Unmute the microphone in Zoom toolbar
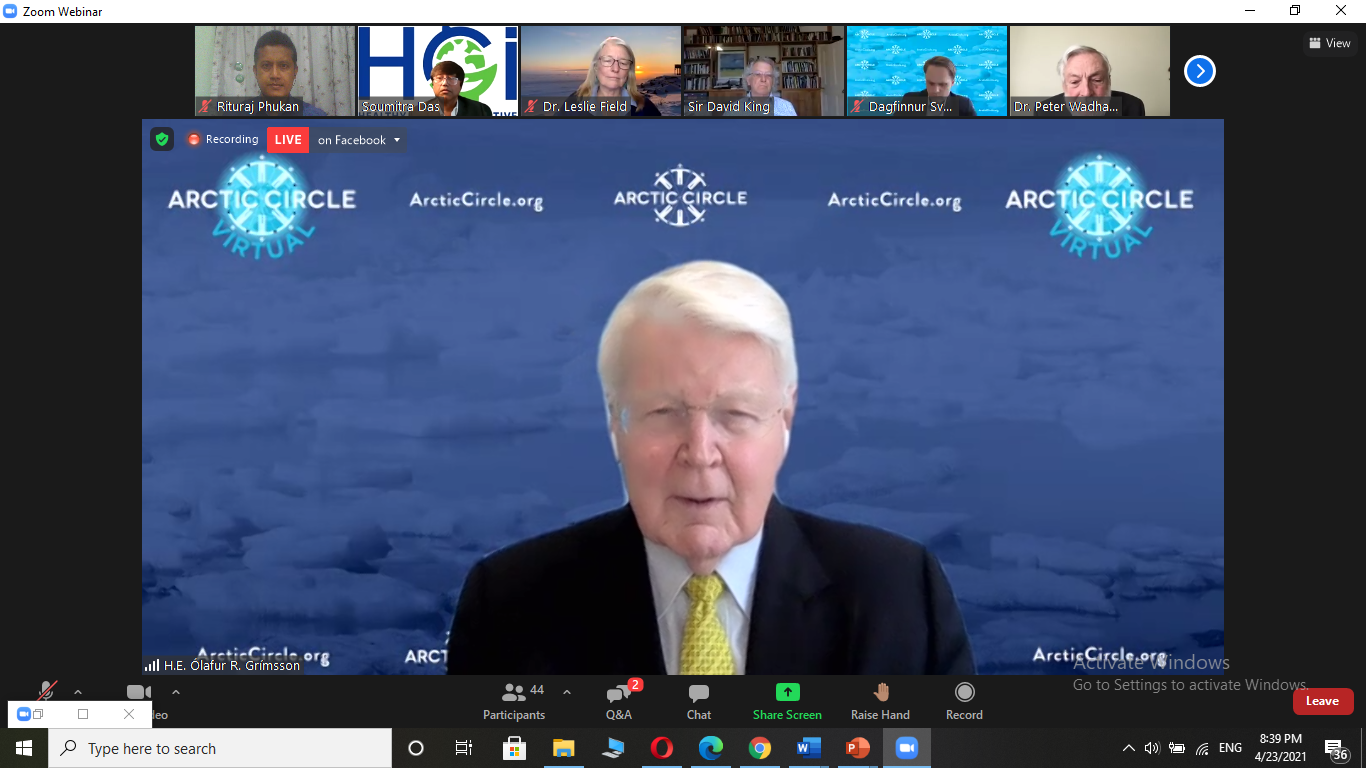Image resolution: width=1366 pixels, height=768 pixels. pyautogui.click(x=46, y=691)
